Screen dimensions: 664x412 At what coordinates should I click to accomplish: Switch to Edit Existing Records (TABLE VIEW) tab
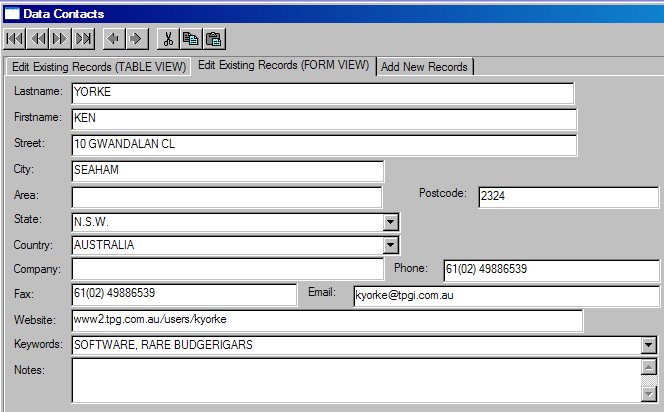pos(99,67)
